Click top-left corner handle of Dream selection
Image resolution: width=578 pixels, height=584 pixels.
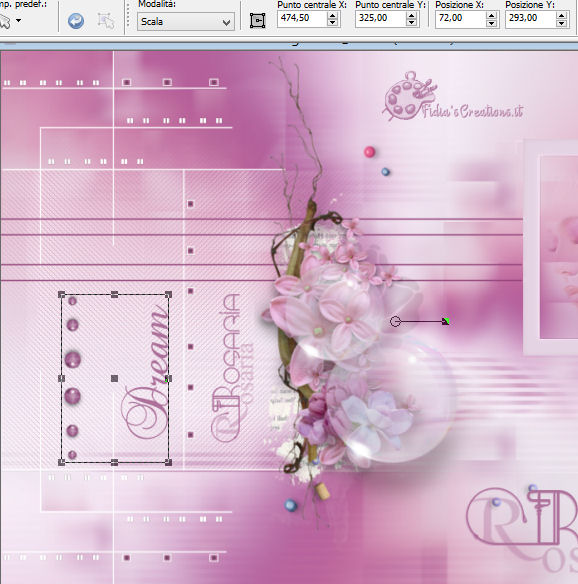62,295
